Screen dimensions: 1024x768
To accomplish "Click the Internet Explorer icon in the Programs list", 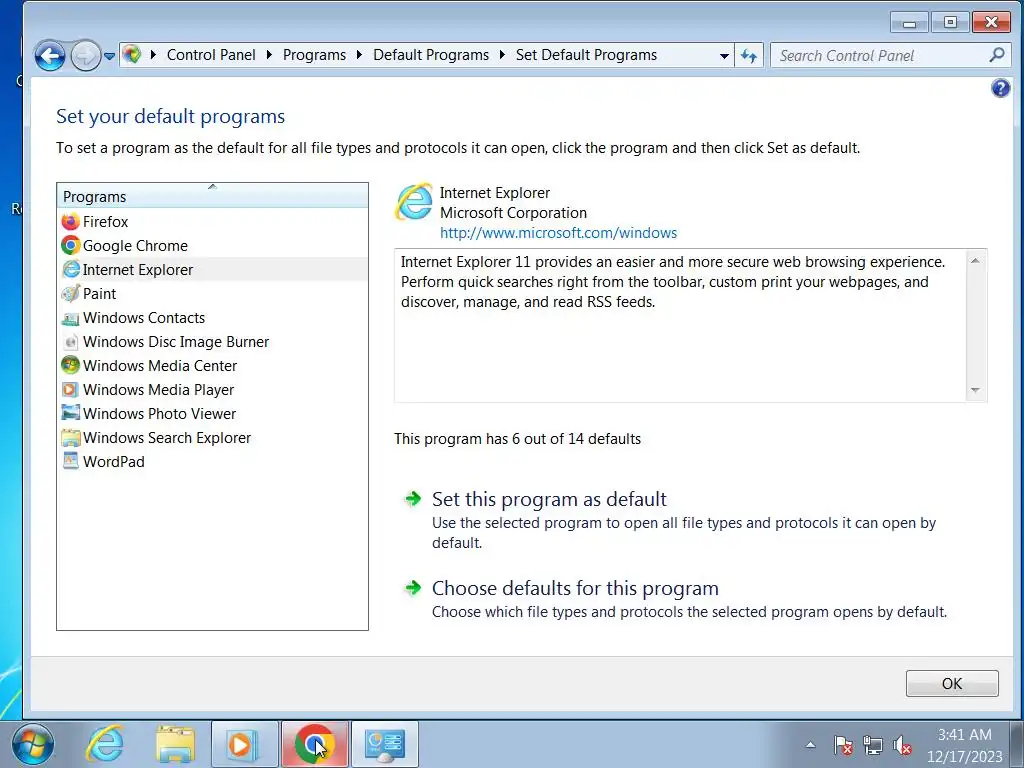I will [x=71, y=269].
